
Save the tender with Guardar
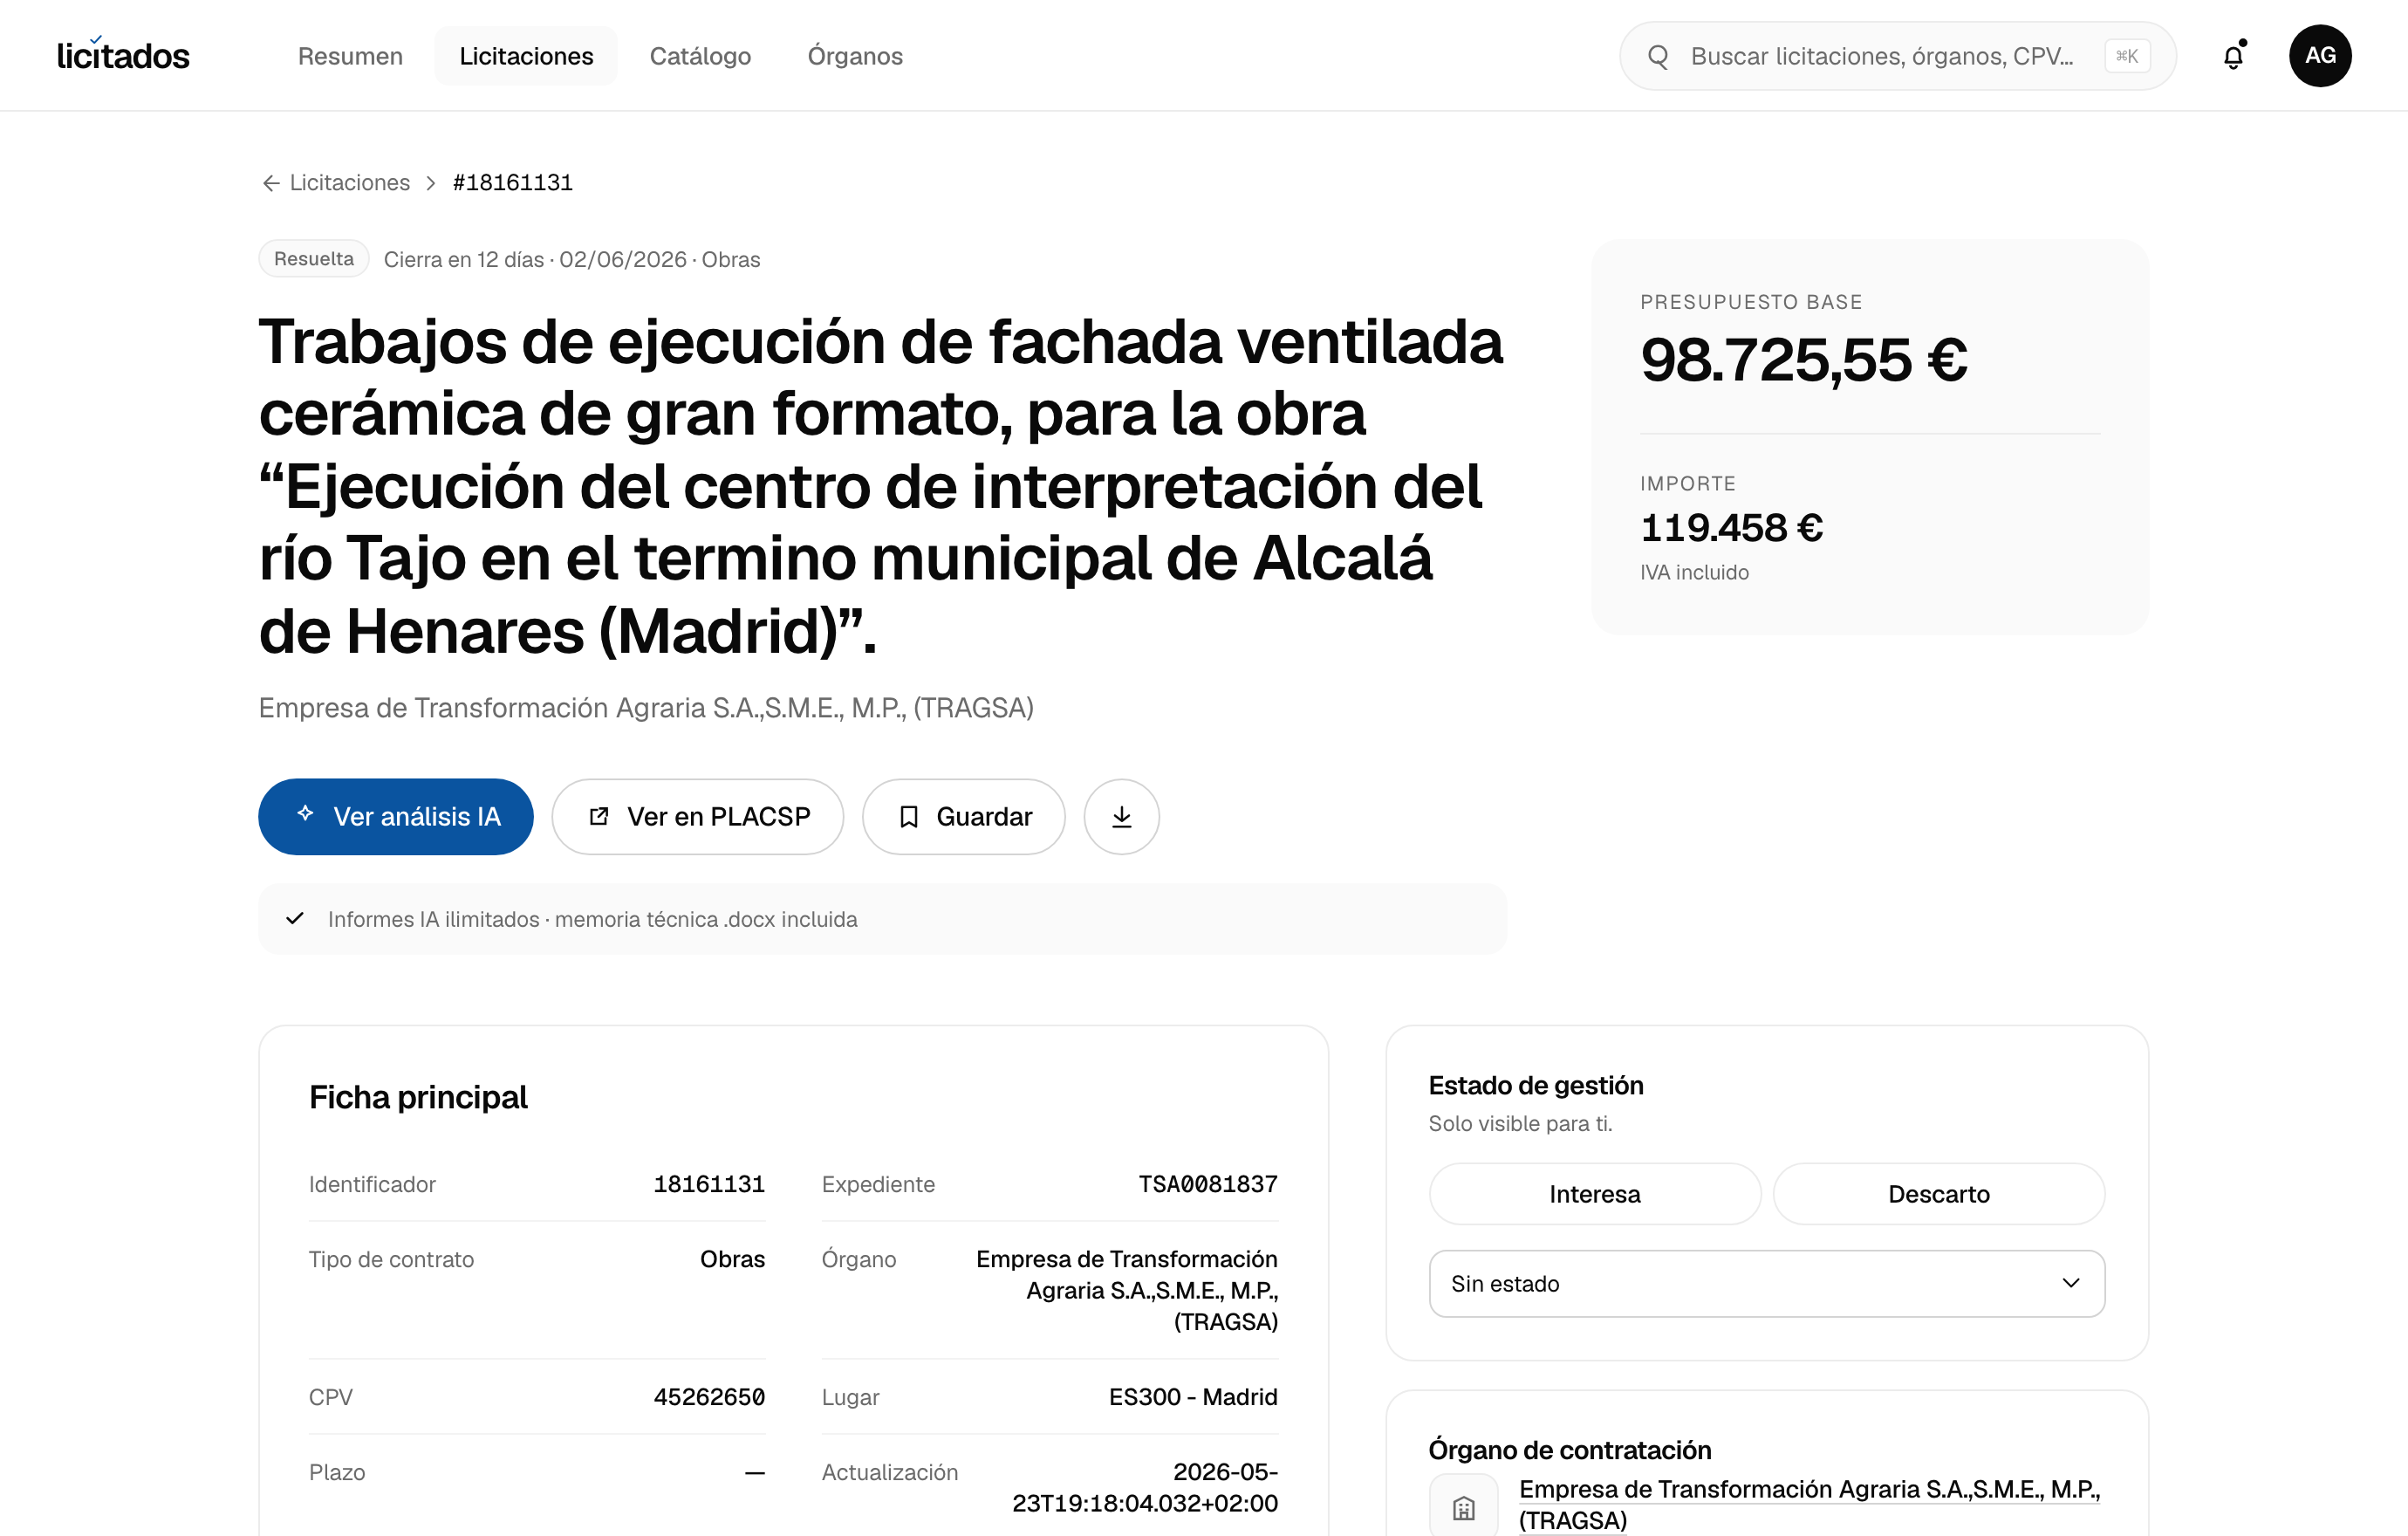[x=964, y=817]
